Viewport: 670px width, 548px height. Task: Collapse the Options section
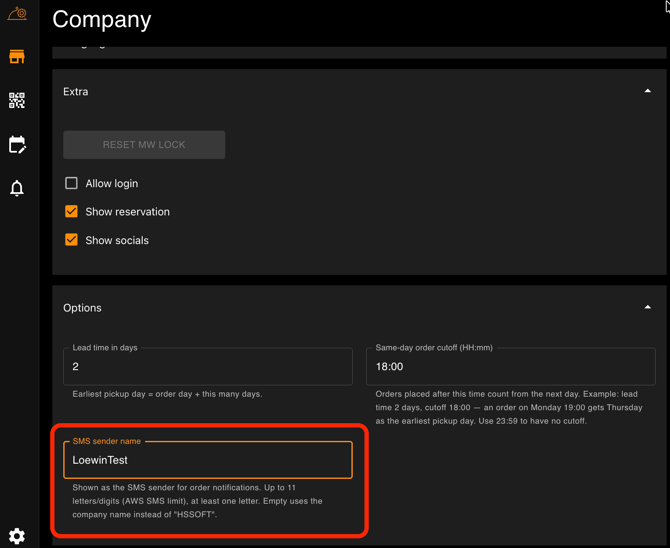(648, 307)
